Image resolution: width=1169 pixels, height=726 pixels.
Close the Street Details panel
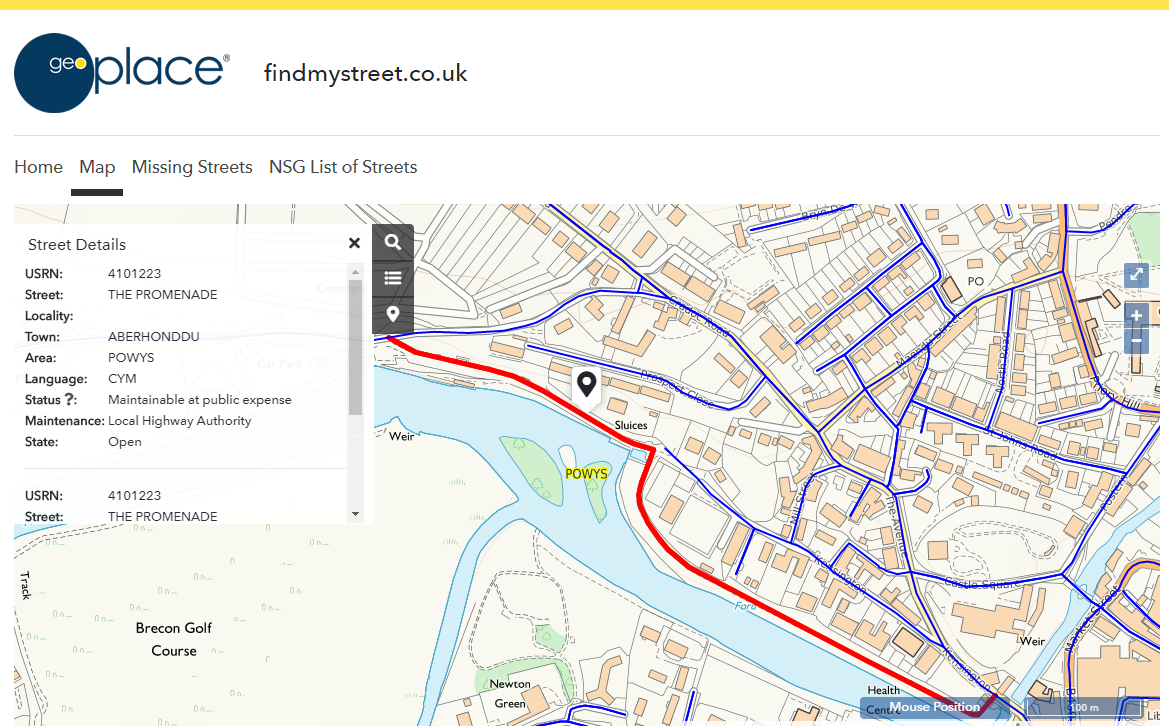coord(354,243)
